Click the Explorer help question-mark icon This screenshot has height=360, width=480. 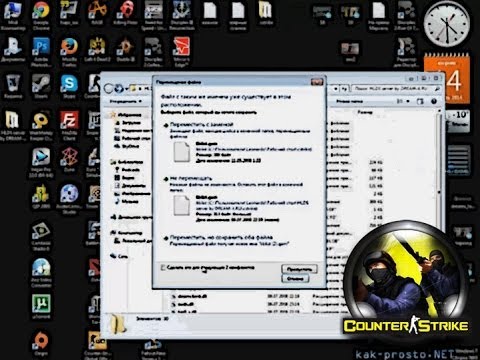point(434,101)
